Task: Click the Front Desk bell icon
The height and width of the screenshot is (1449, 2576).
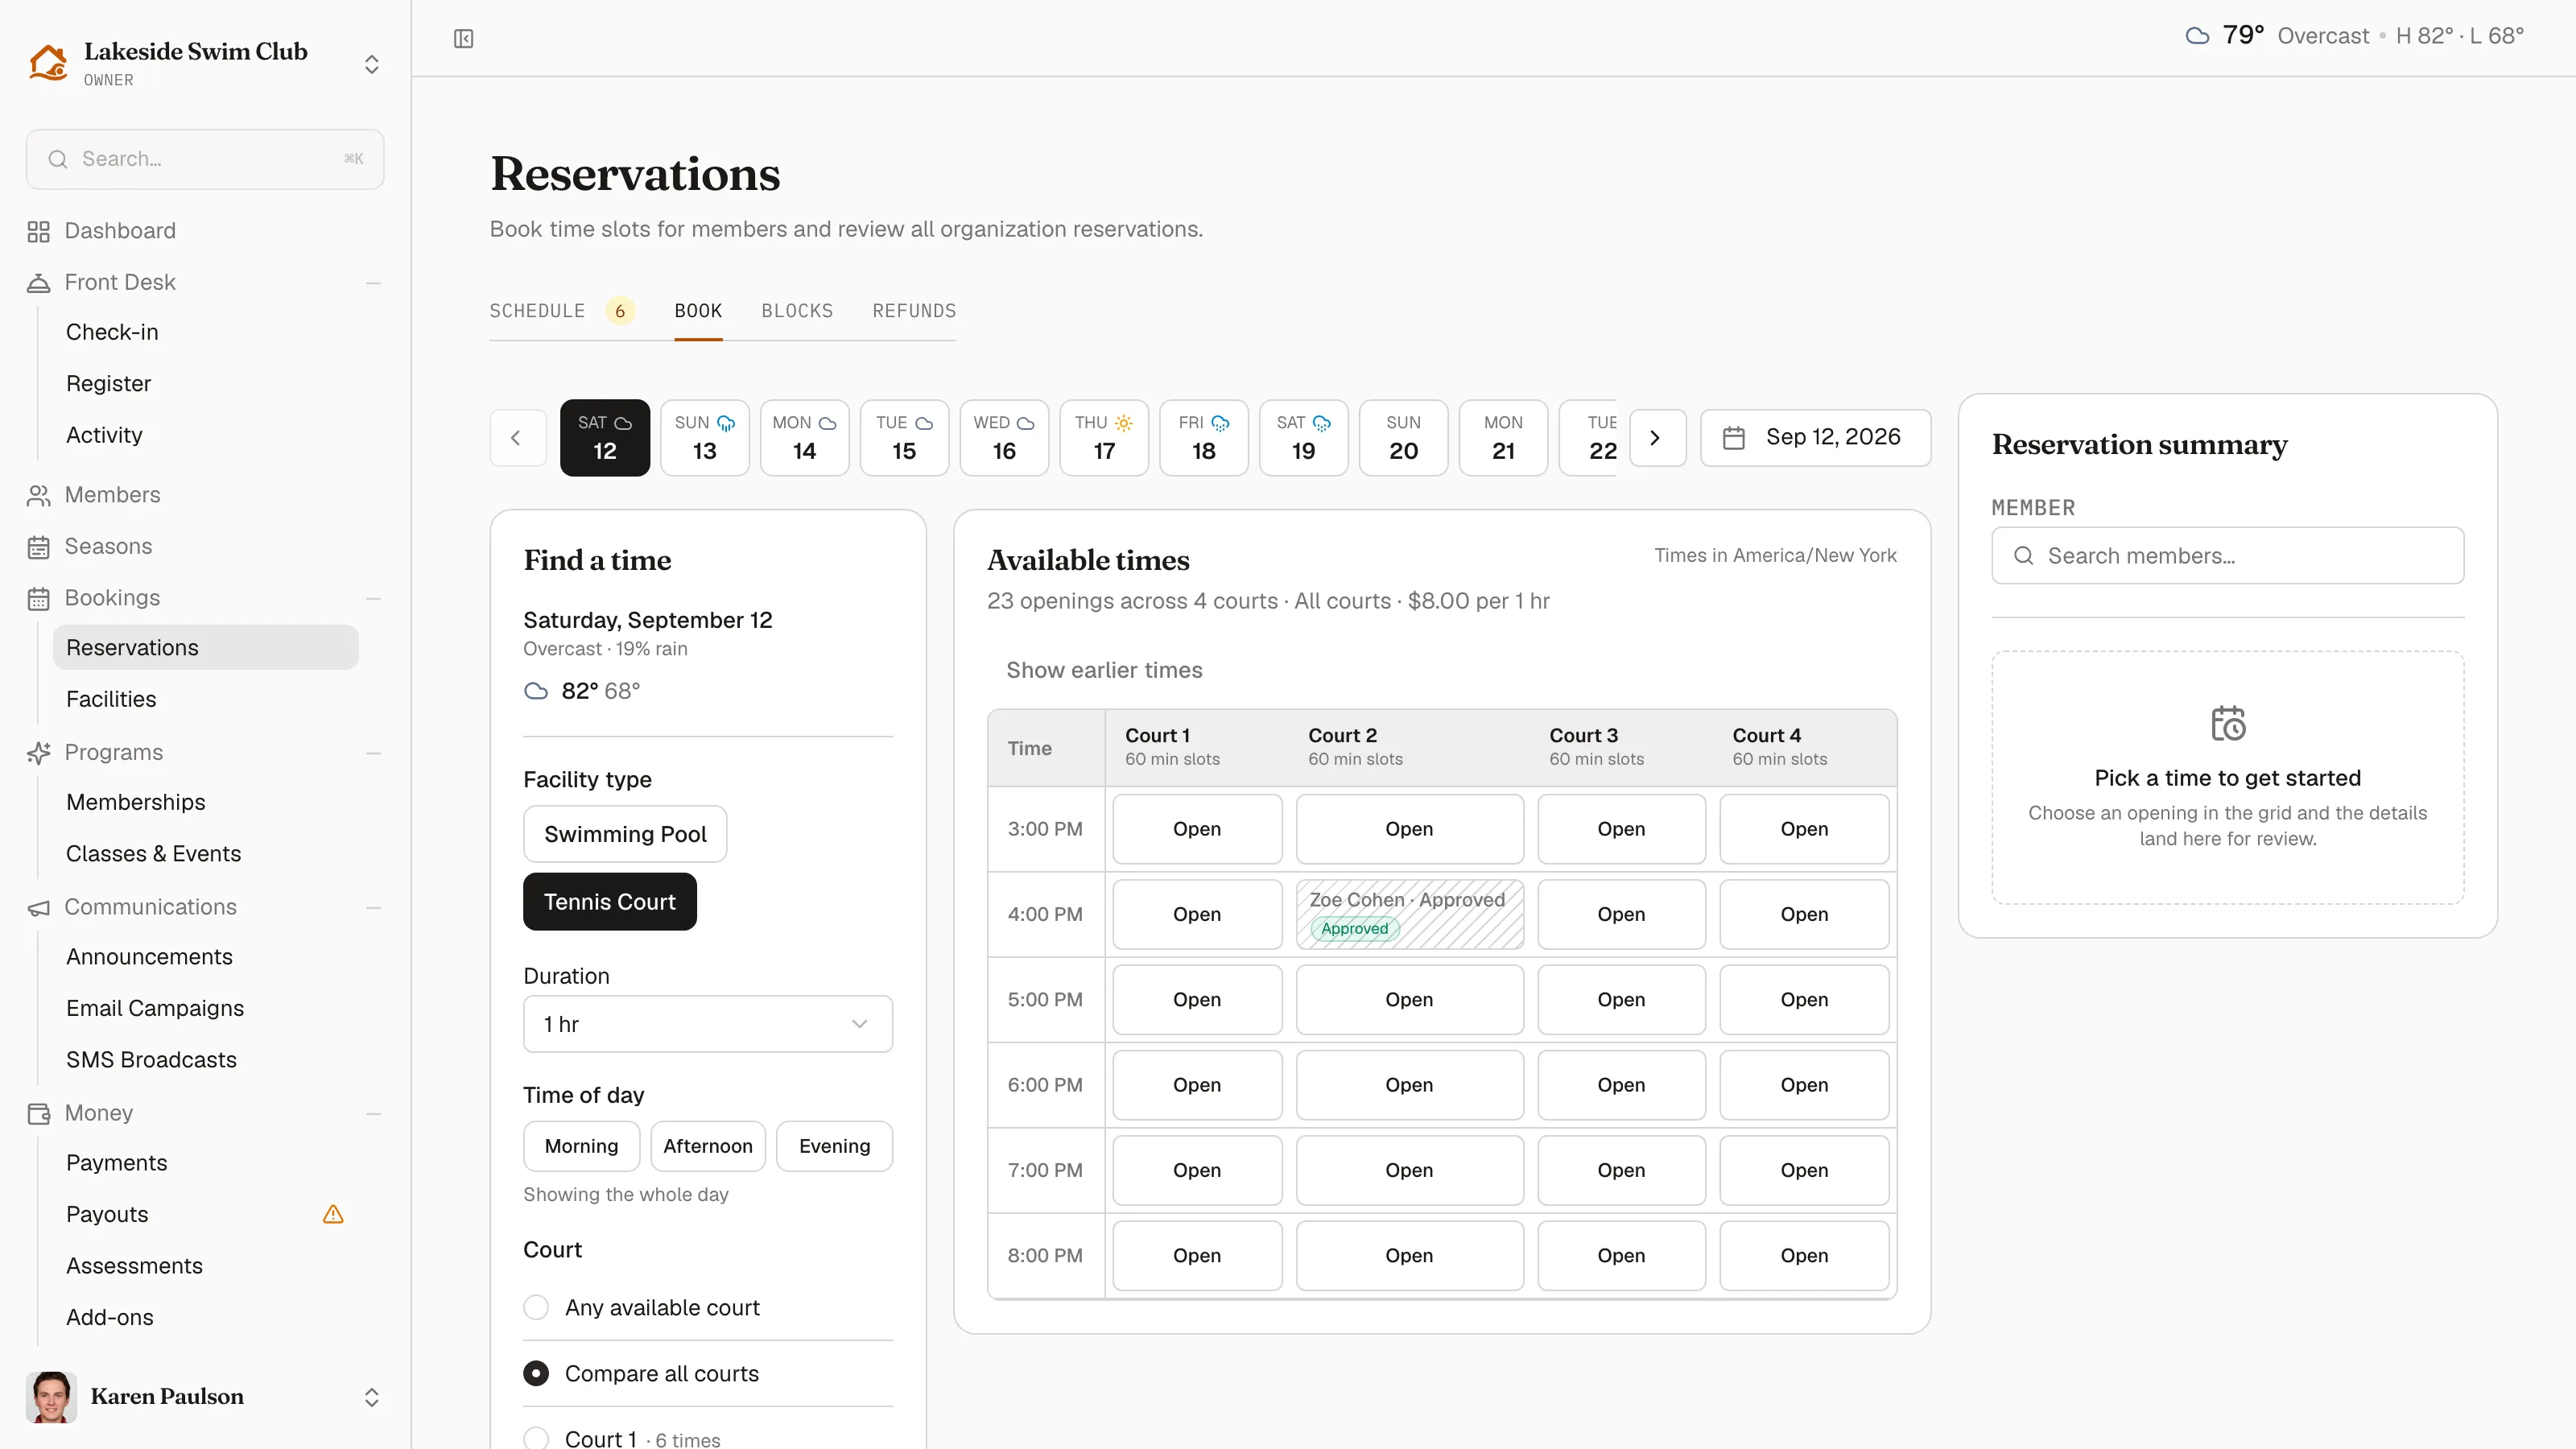Action: (x=38, y=283)
